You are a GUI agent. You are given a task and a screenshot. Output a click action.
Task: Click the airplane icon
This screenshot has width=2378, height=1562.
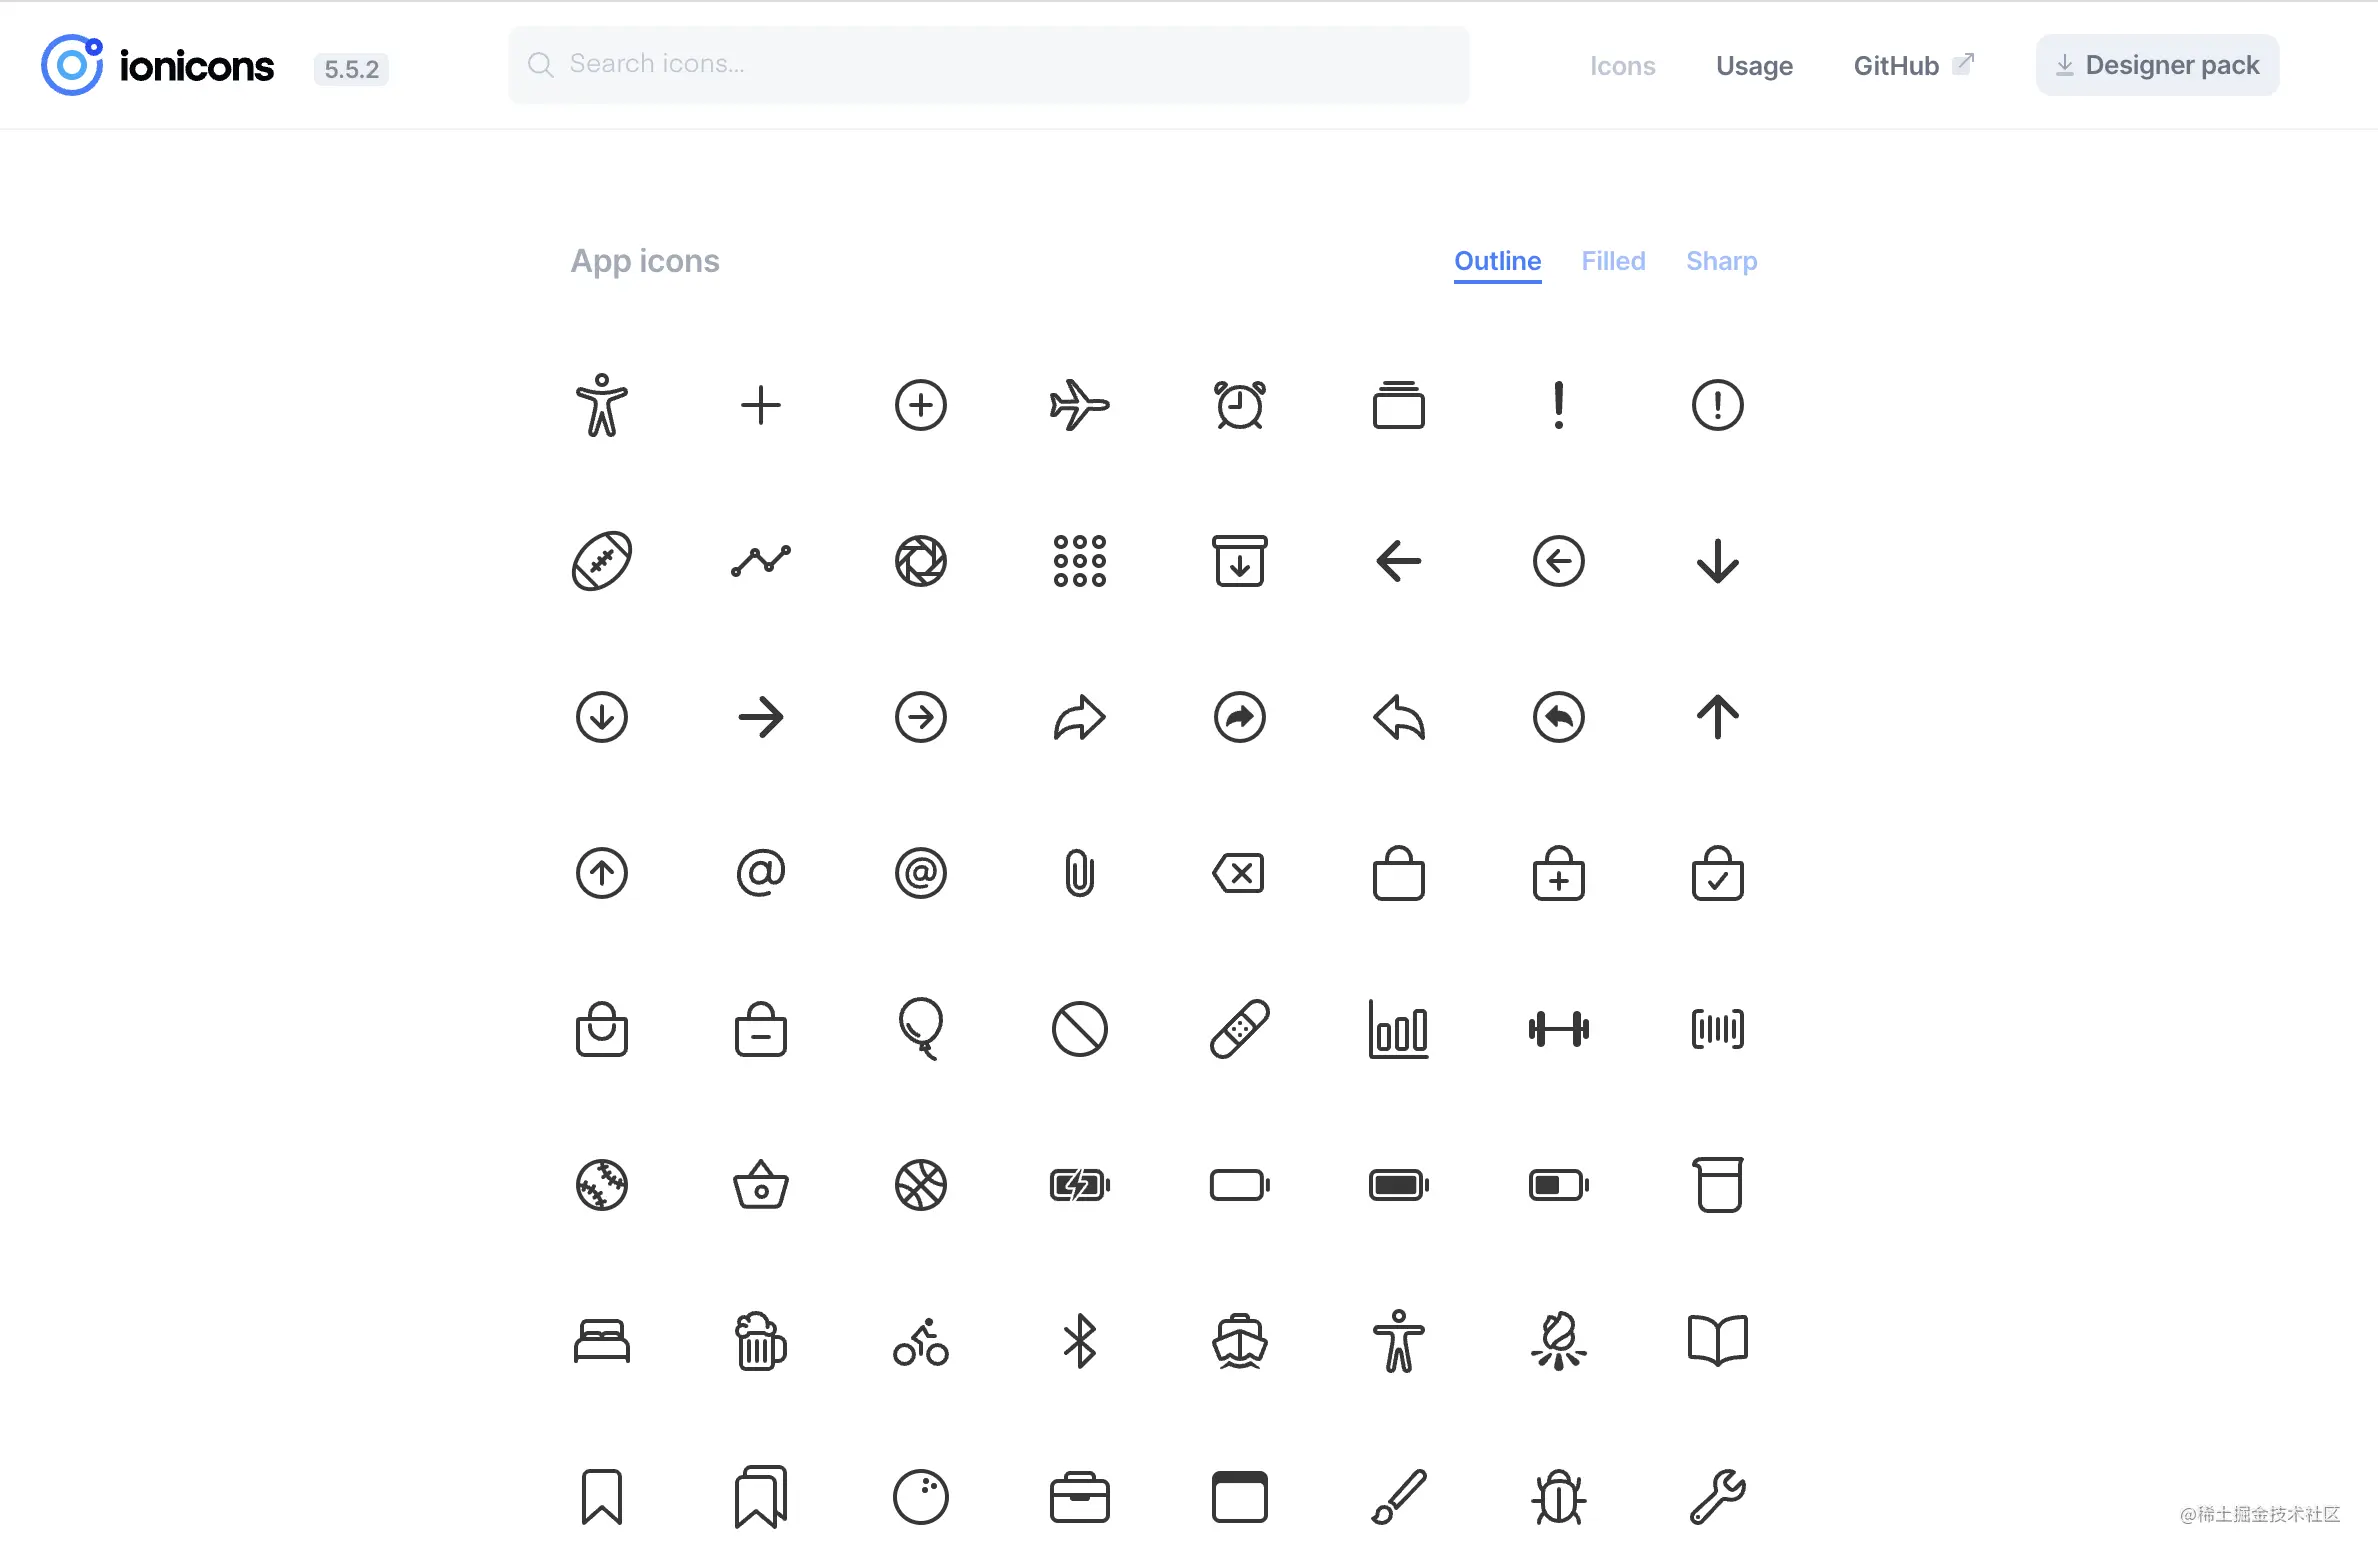pos(1079,405)
